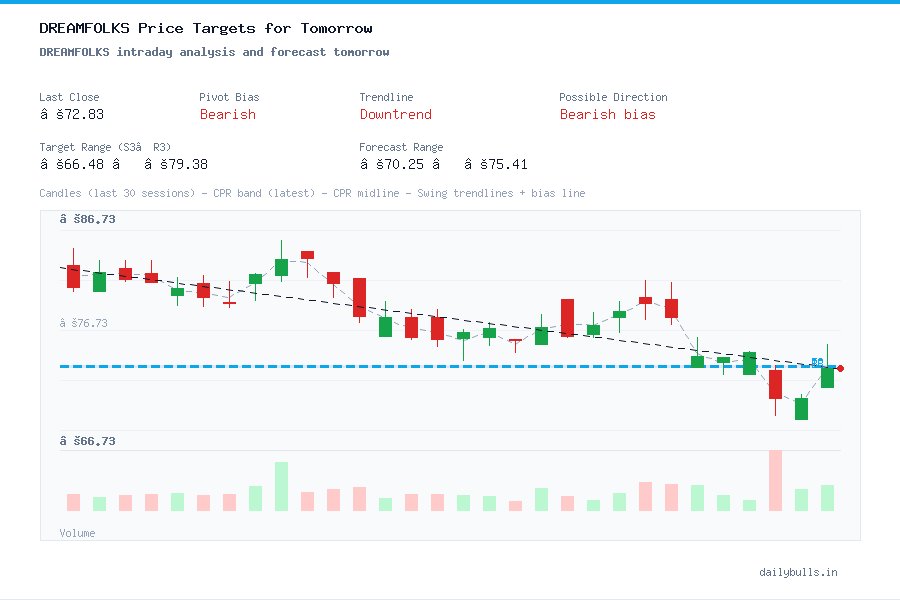Click the "Pivot Bias" label
This screenshot has width=900, height=600.
pyautogui.click(x=229, y=97)
